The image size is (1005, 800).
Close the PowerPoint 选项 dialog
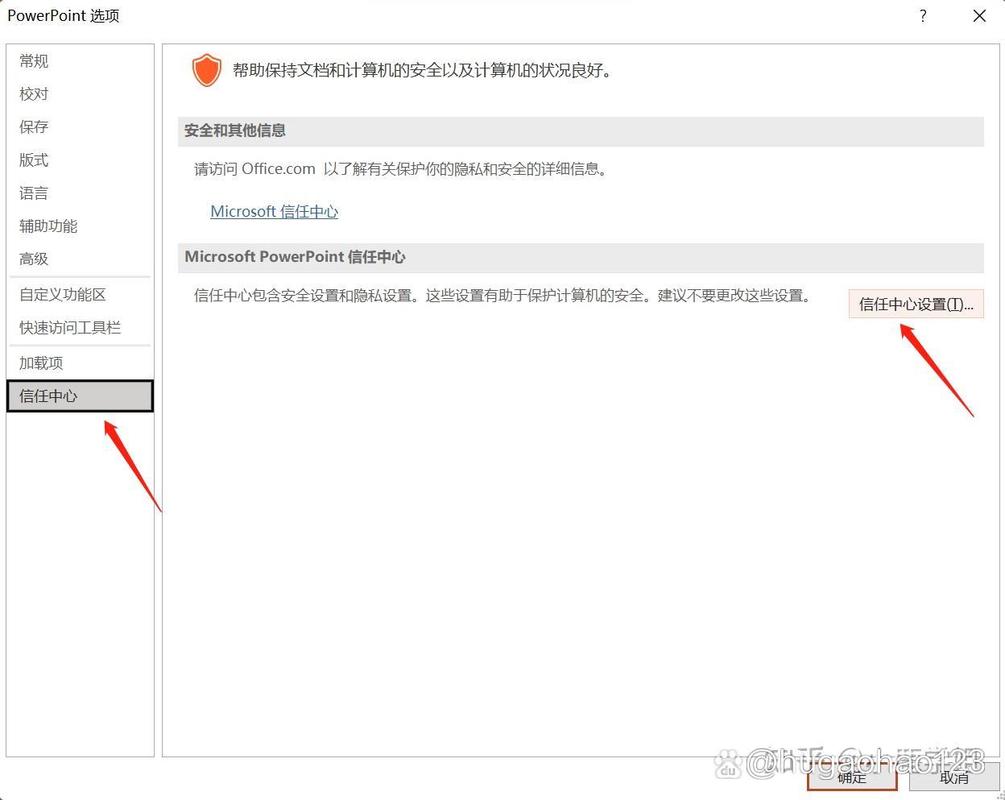point(979,16)
